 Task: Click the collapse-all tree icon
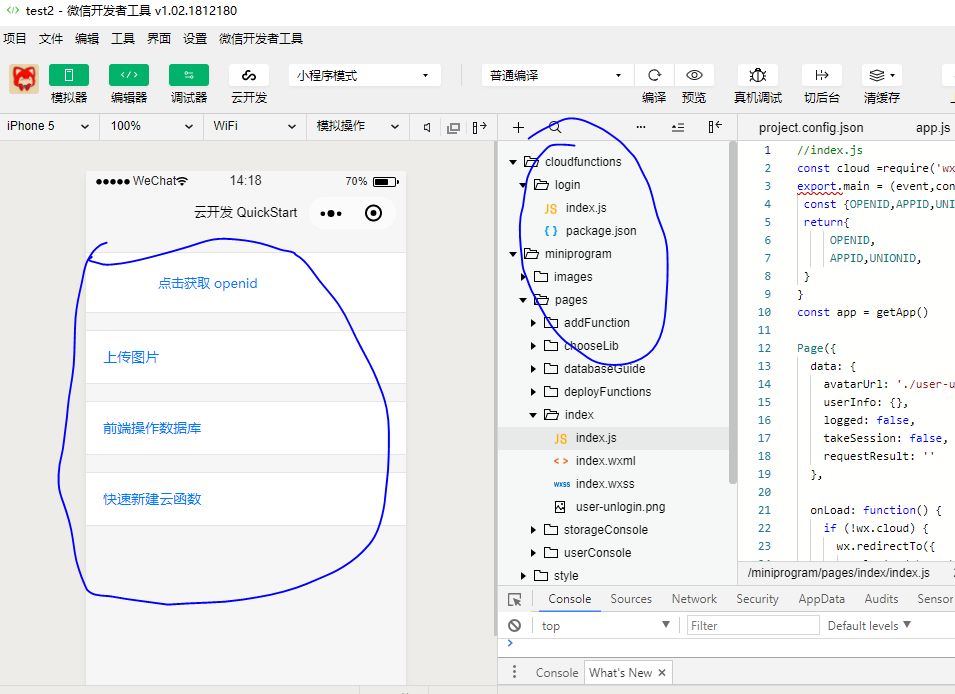(x=678, y=127)
